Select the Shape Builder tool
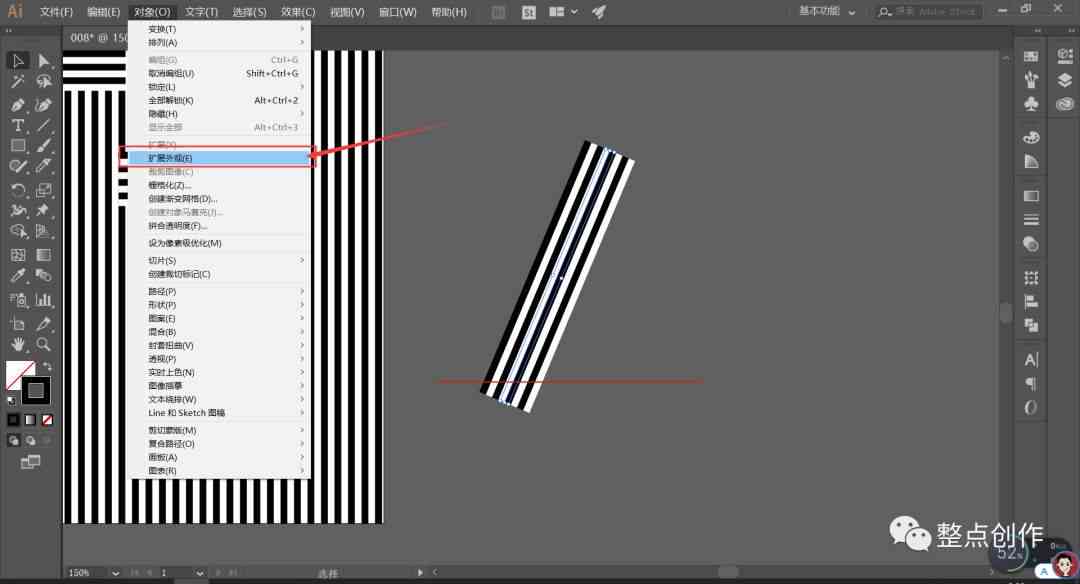The height and width of the screenshot is (584, 1080). [18, 231]
